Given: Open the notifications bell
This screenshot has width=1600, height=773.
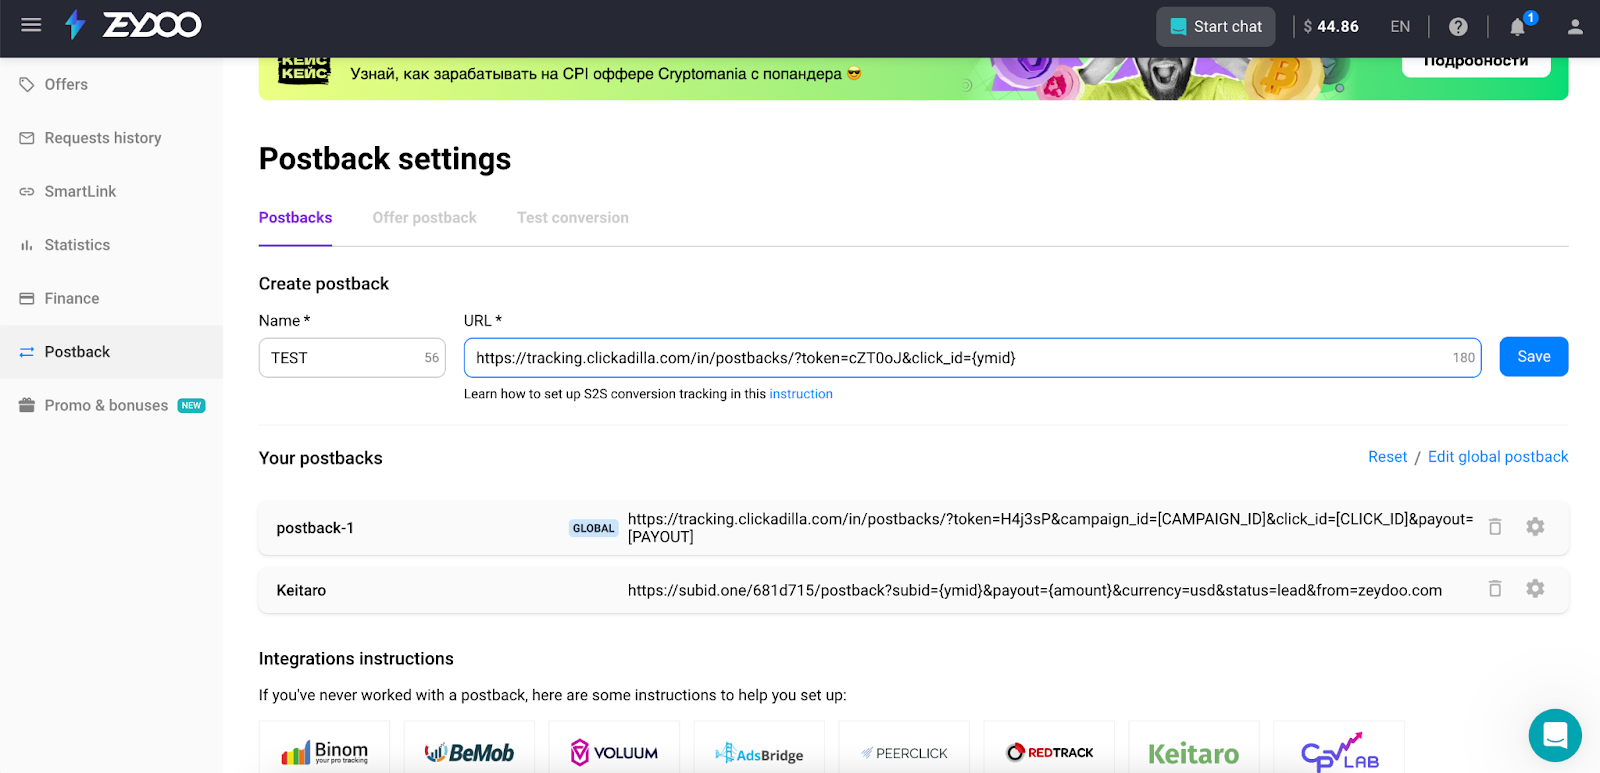Looking at the screenshot, I should pos(1517,27).
